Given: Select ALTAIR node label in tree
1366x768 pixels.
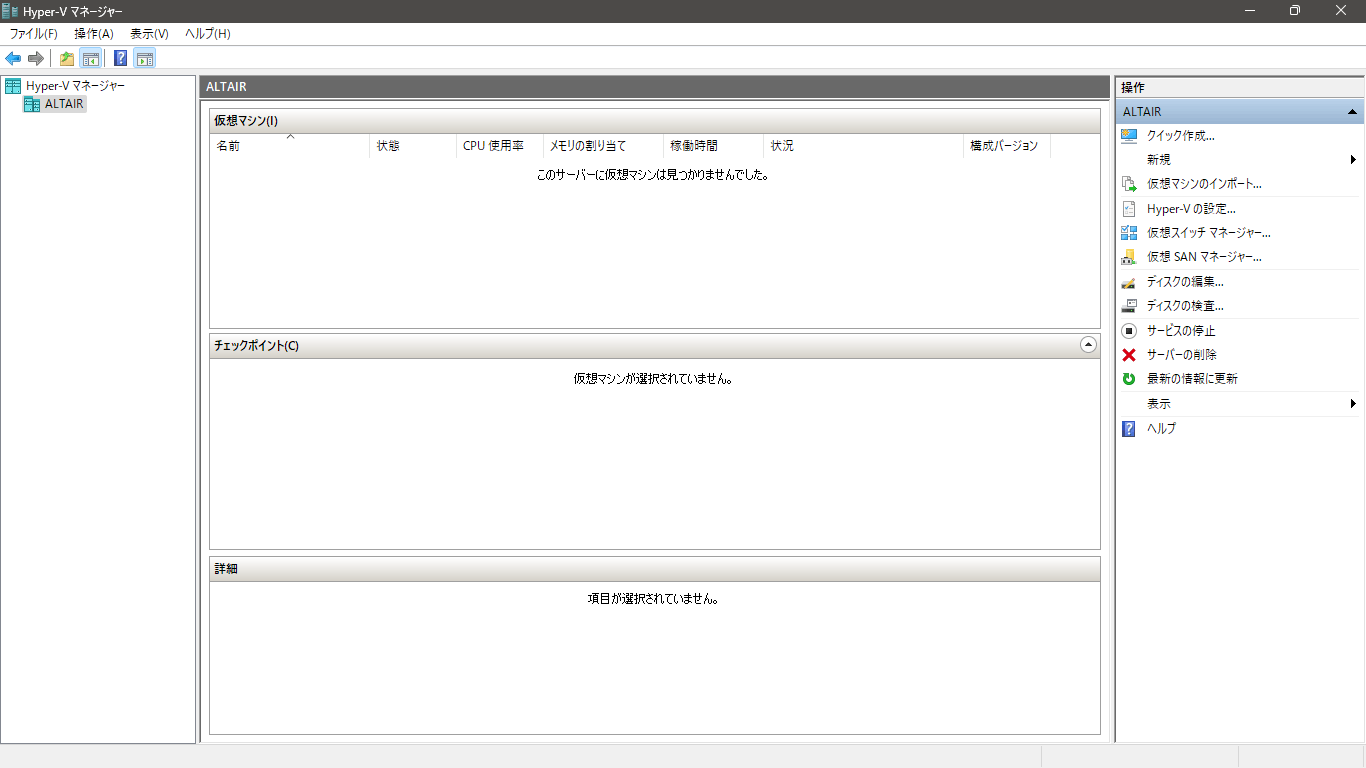Looking at the screenshot, I should (64, 104).
